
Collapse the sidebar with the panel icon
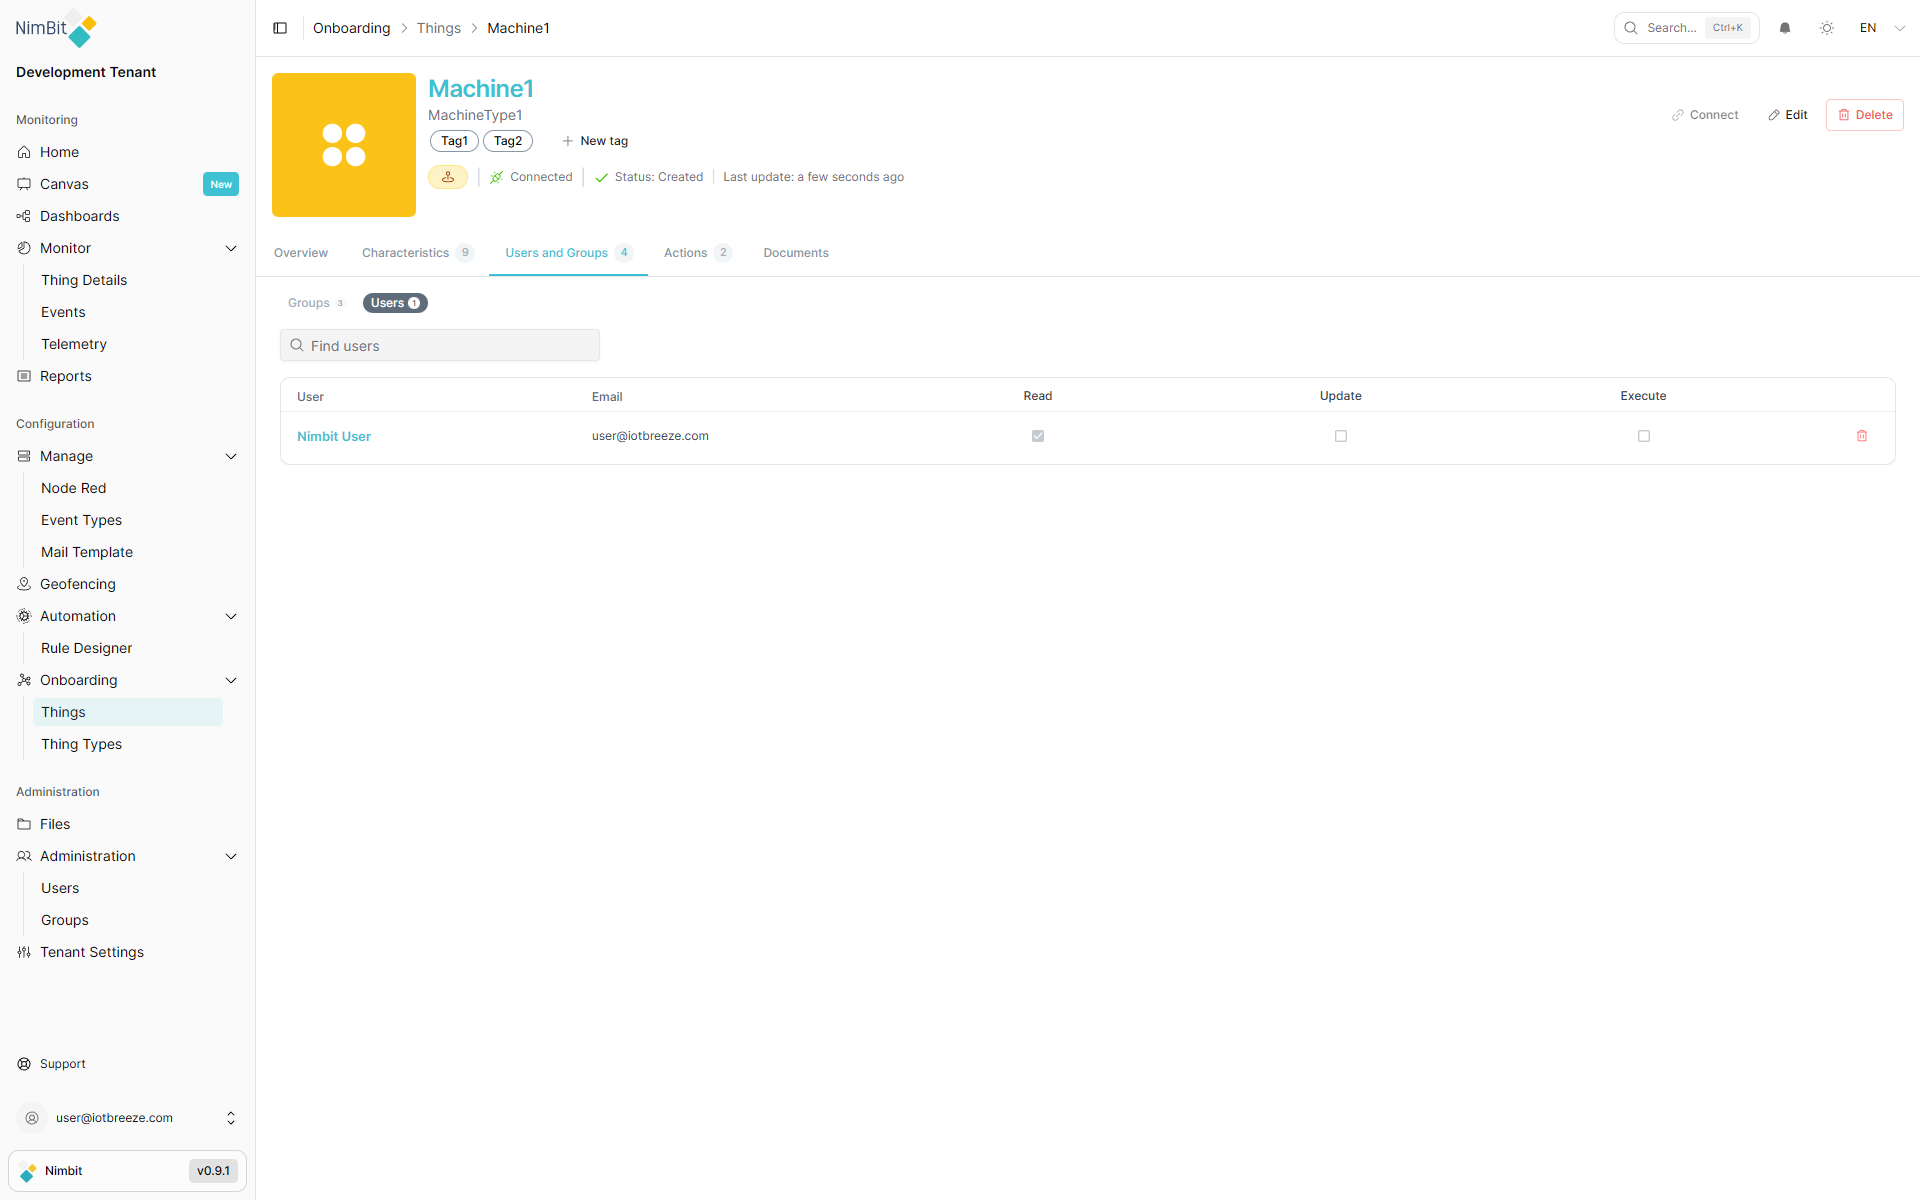pyautogui.click(x=280, y=28)
